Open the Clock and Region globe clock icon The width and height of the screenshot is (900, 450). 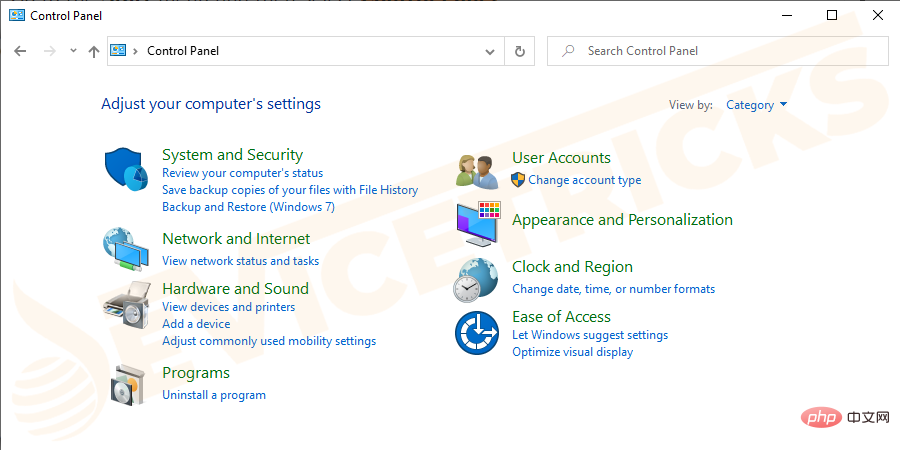tap(475, 280)
